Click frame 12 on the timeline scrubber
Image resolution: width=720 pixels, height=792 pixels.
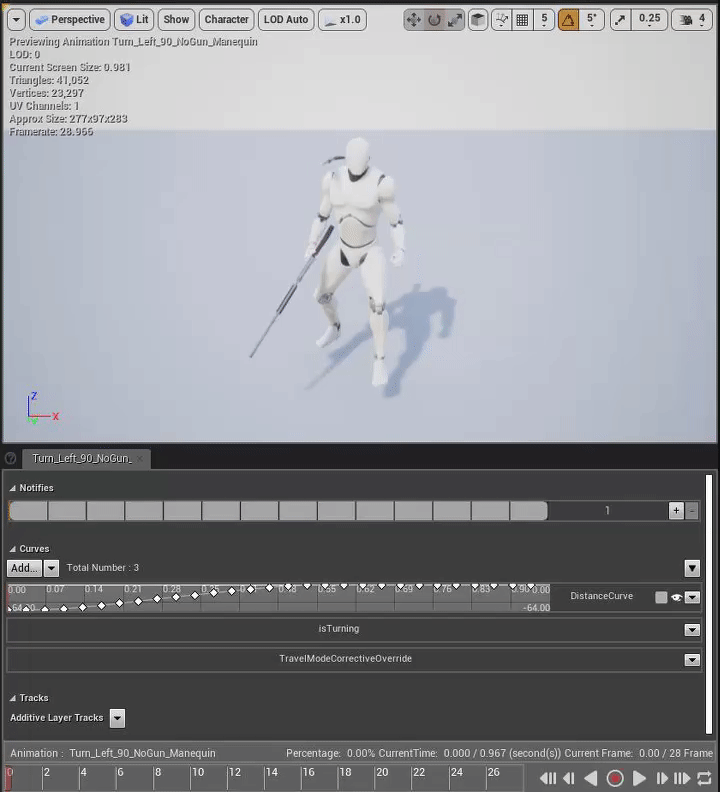coord(230,774)
